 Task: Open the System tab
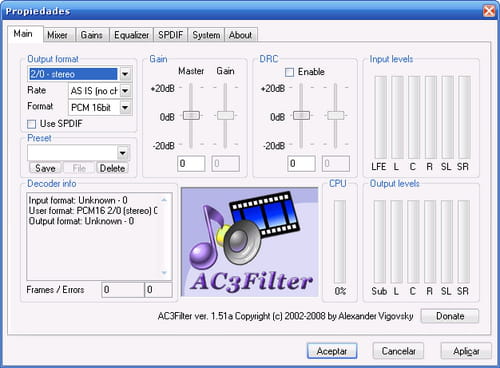tap(206, 35)
